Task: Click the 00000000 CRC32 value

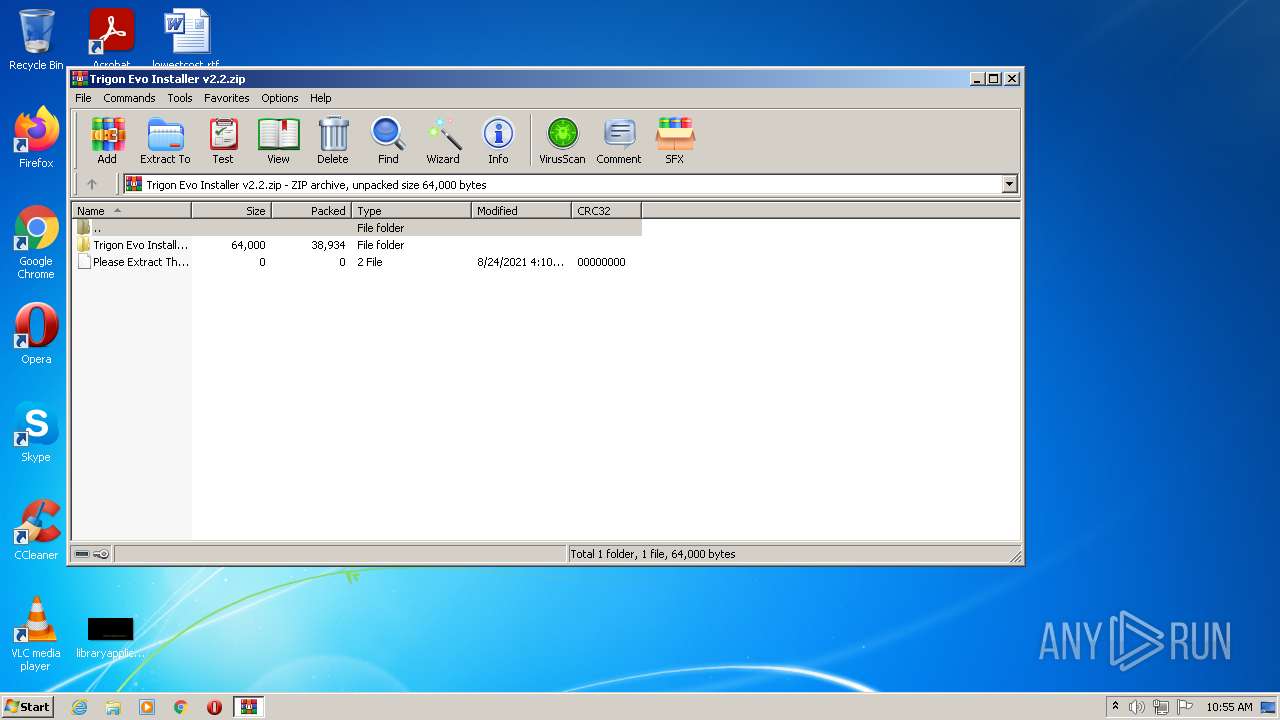Action: click(601, 262)
